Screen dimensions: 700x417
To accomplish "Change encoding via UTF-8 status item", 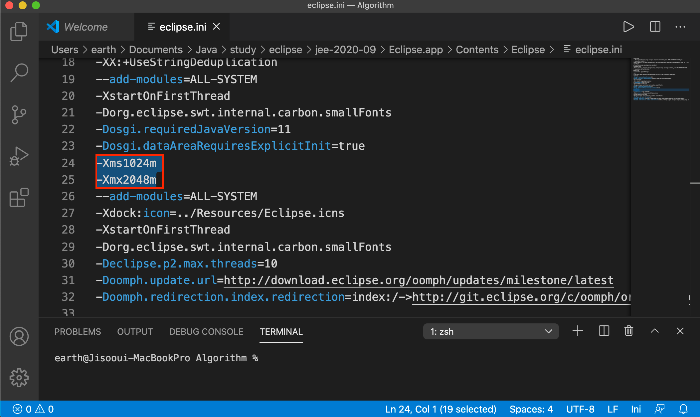I will pos(580,409).
